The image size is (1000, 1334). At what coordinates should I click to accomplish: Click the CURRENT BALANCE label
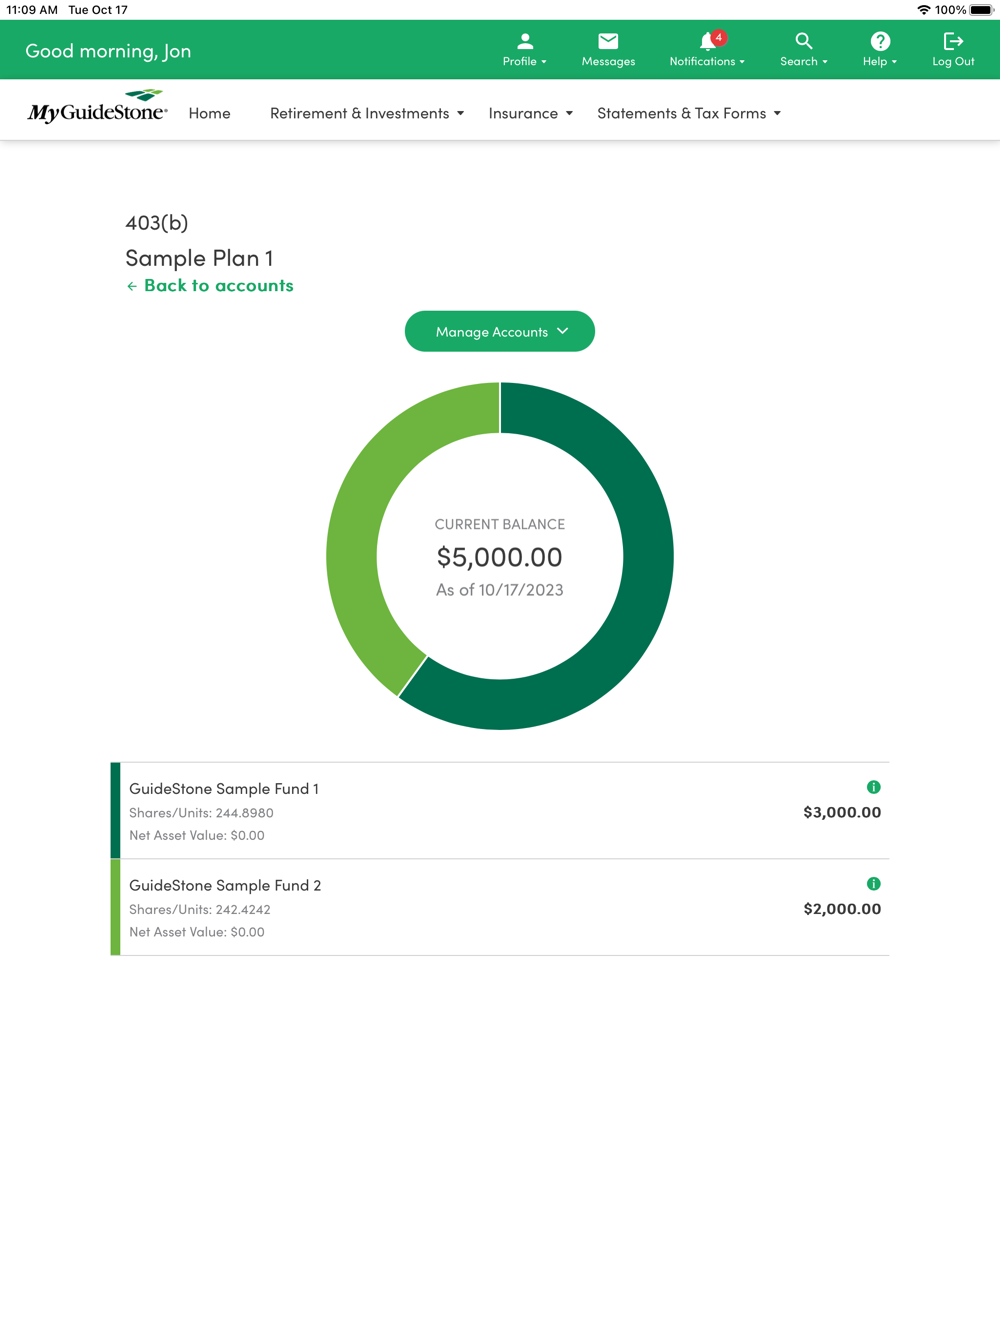pos(500,524)
